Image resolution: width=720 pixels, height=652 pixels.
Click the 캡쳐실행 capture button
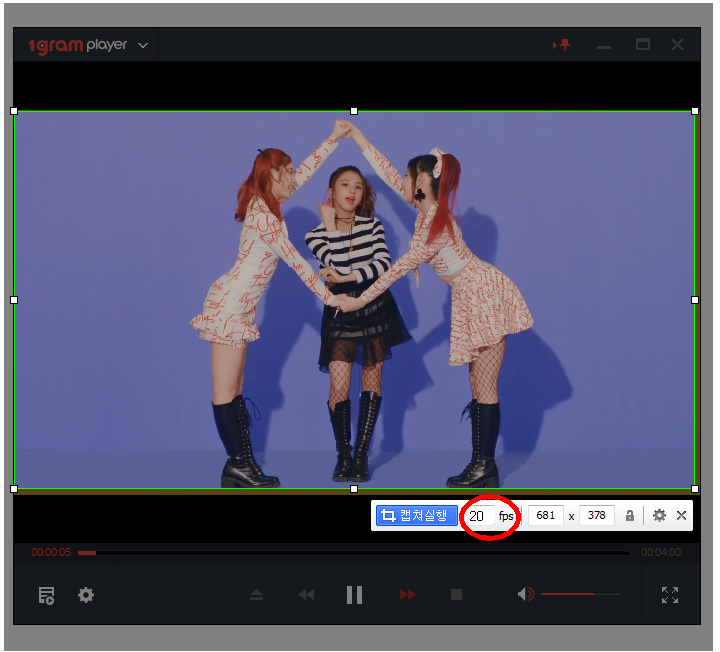(x=416, y=515)
